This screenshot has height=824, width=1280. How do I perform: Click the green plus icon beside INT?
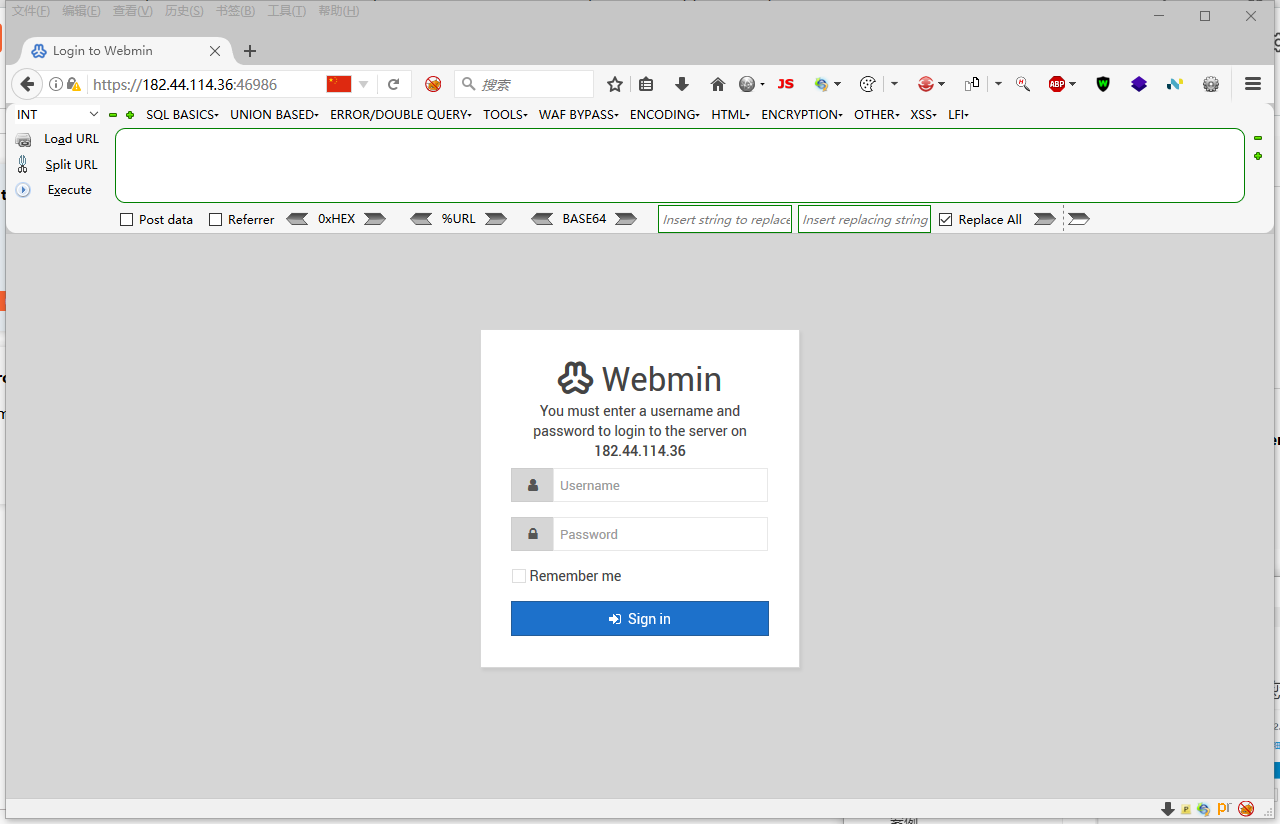point(130,115)
